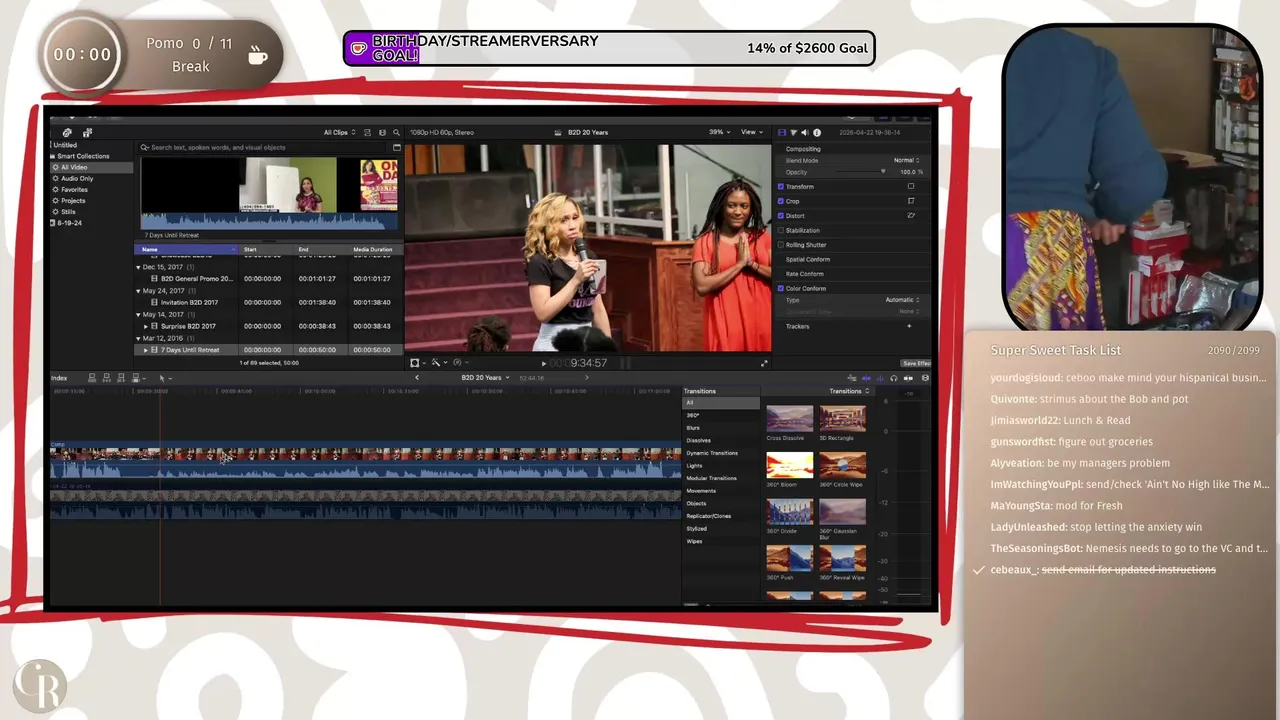Enable Stabilization checkbox
Image resolution: width=1280 pixels, height=720 pixels.
coord(781,230)
